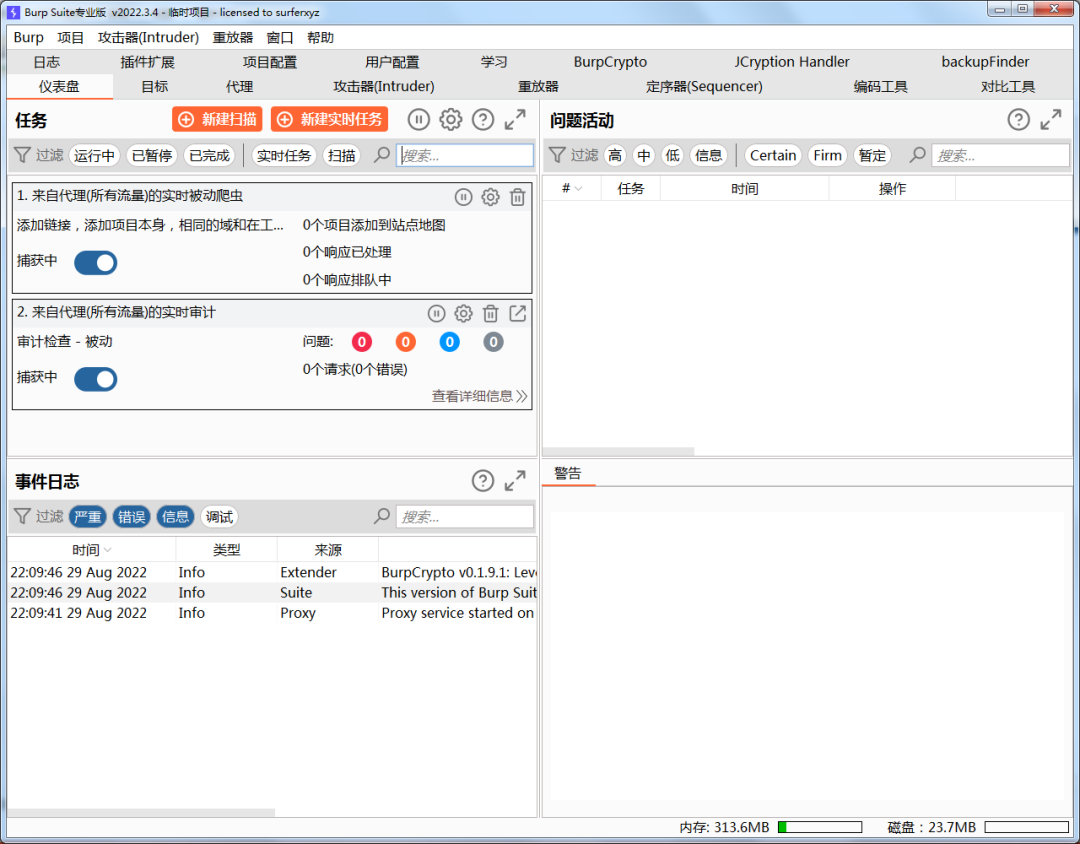The image size is (1080, 844).
Task: Delete task 1 live passive crawl
Action: (x=517, y=197)
